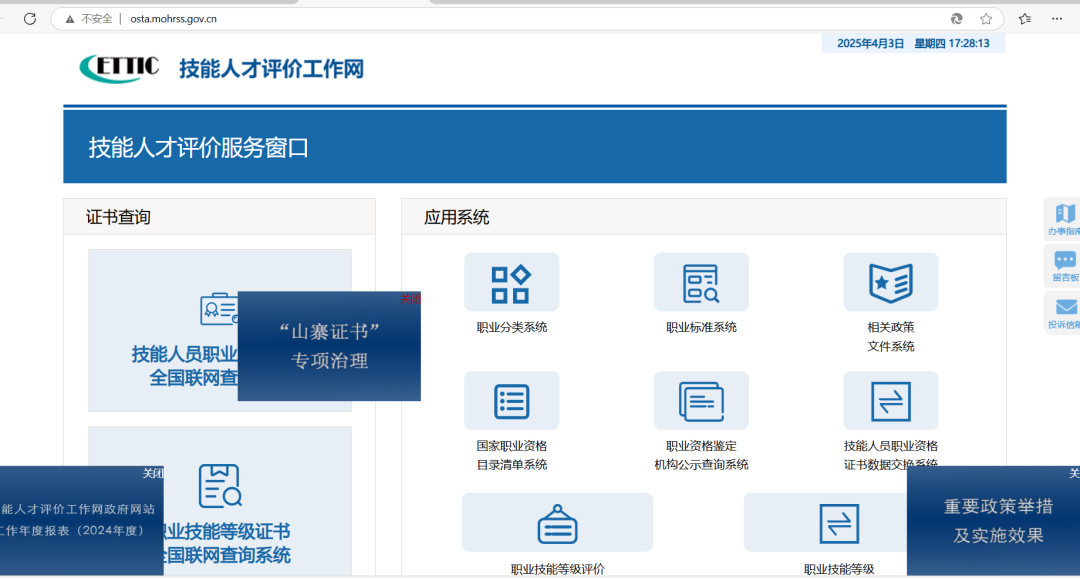Open the 山寨证书专项治理 banner
This screenshot has height=578, width=1080.
coord(328,346)
